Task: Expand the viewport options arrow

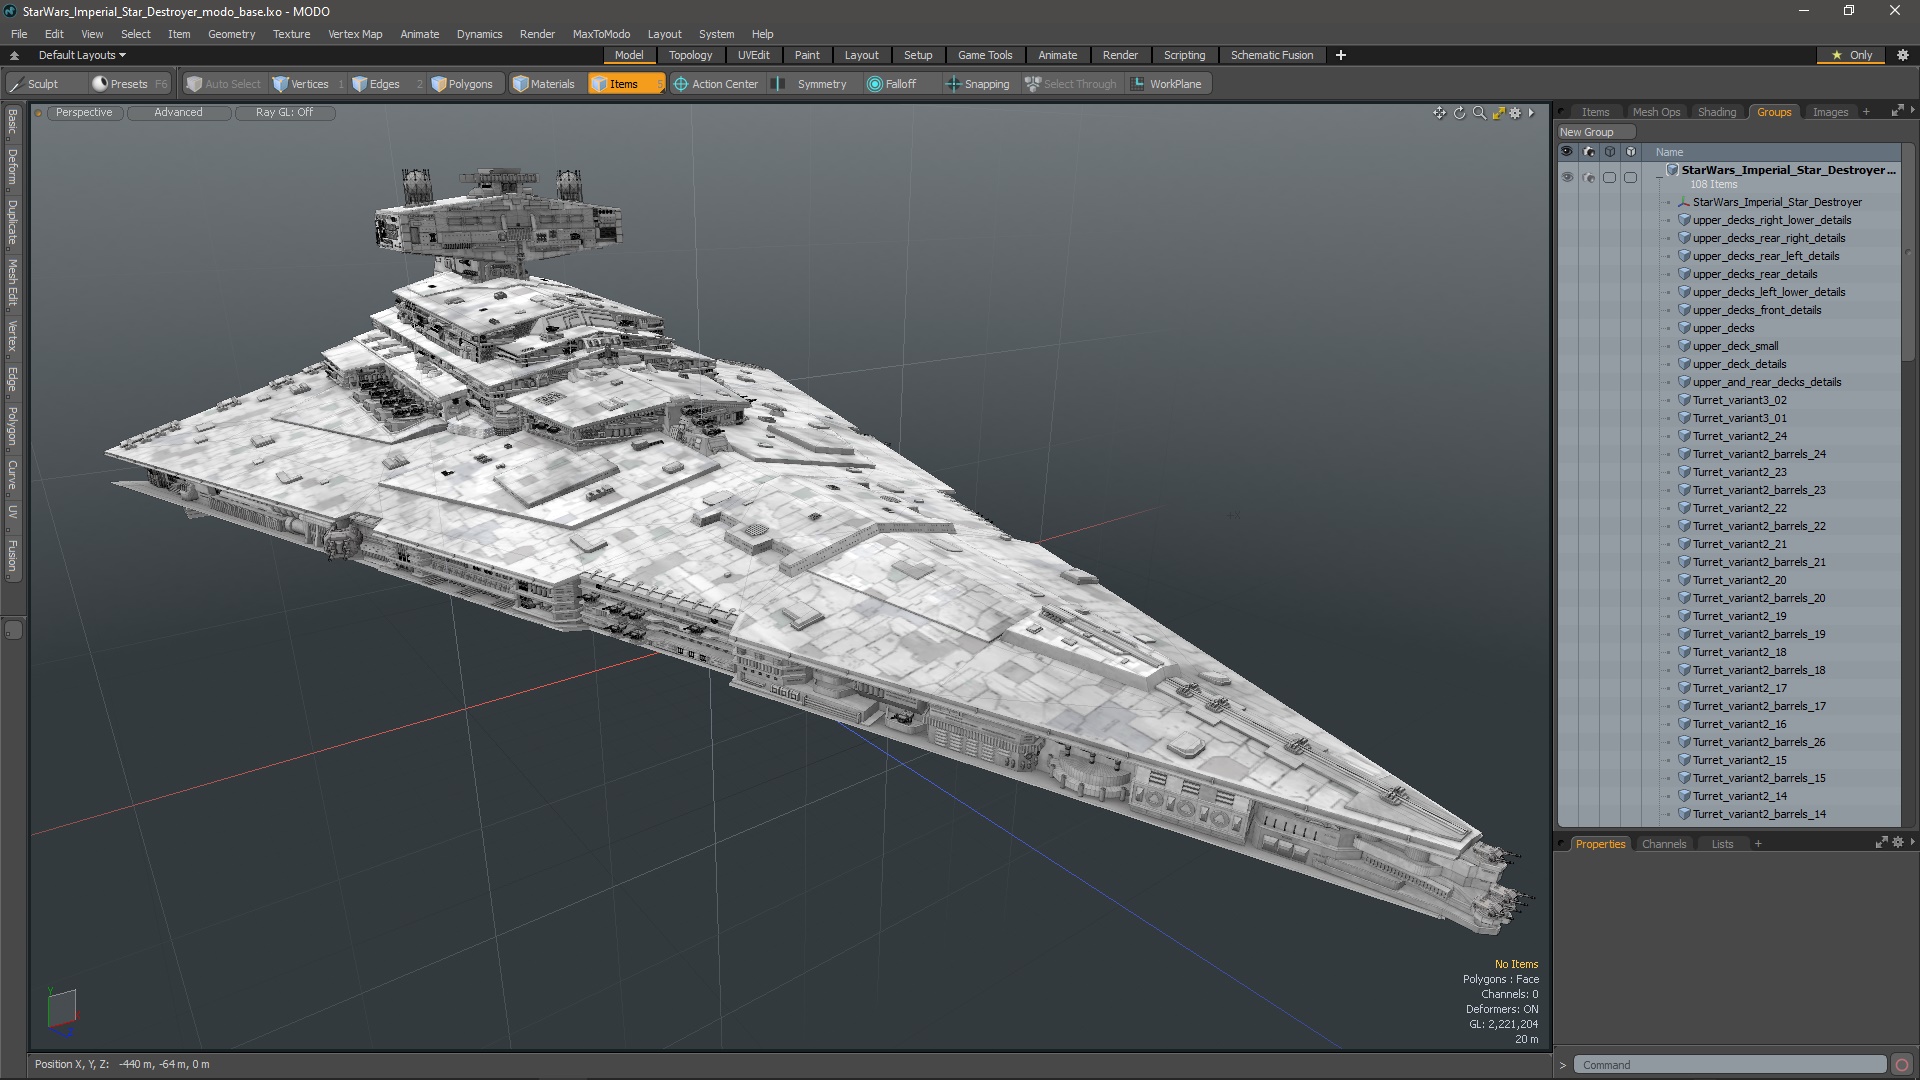Action: (1531, 113)
